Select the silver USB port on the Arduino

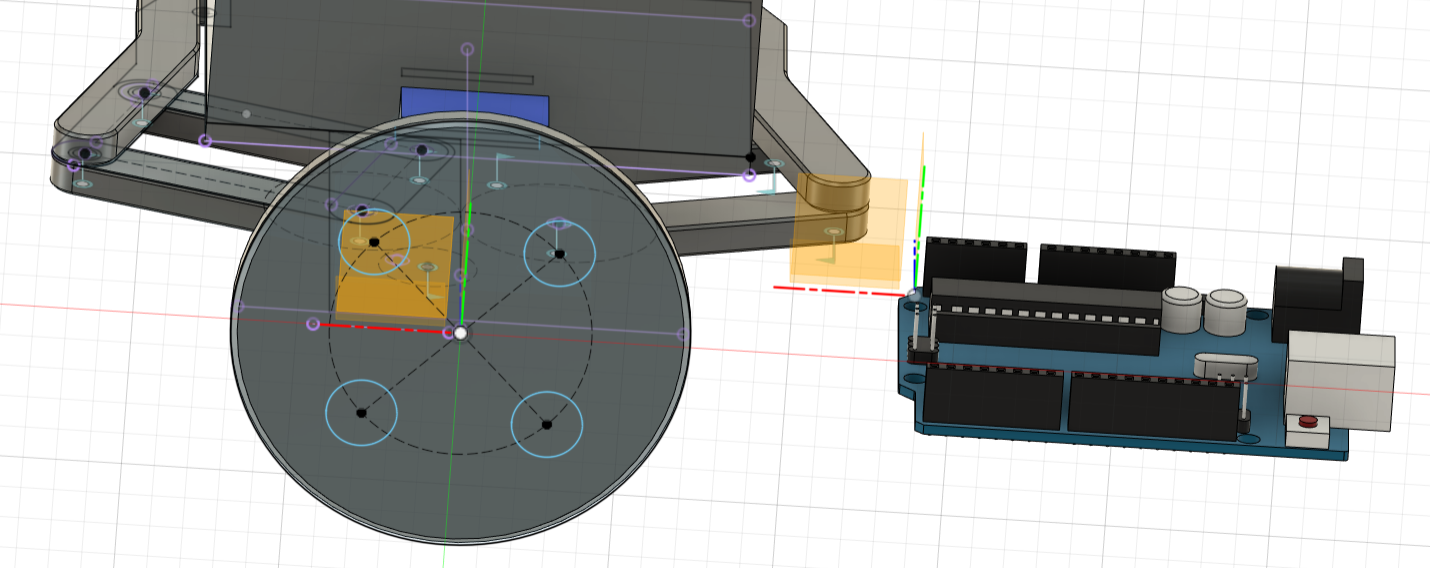point(1341,382)
